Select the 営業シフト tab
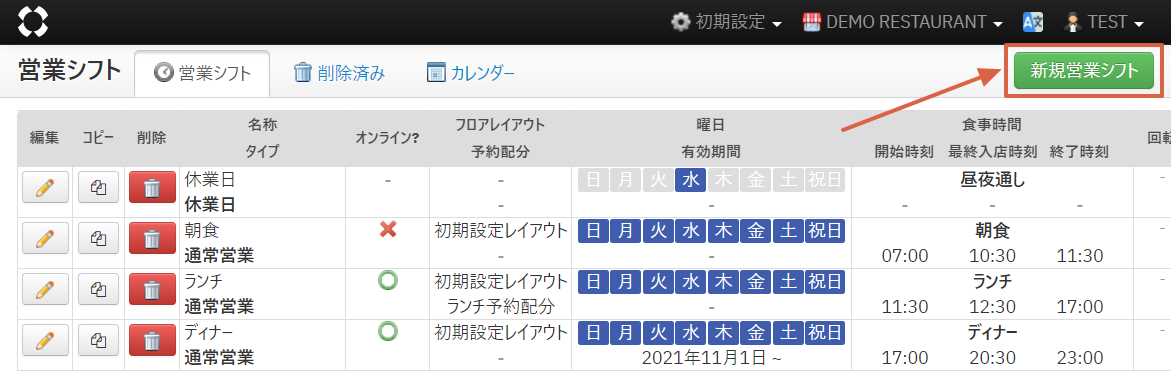Screen dimensions: 1171x383 point(202,74)
